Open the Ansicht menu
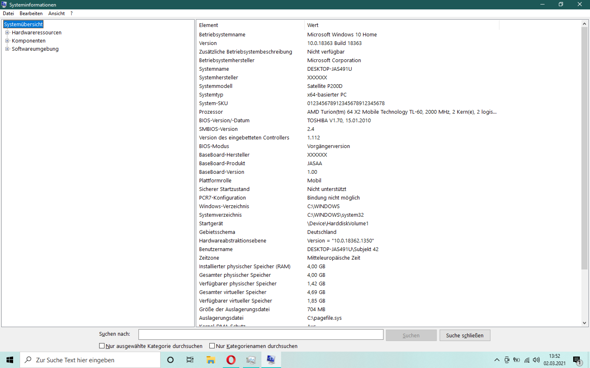 pyautogui.click(x=56, y=13)
